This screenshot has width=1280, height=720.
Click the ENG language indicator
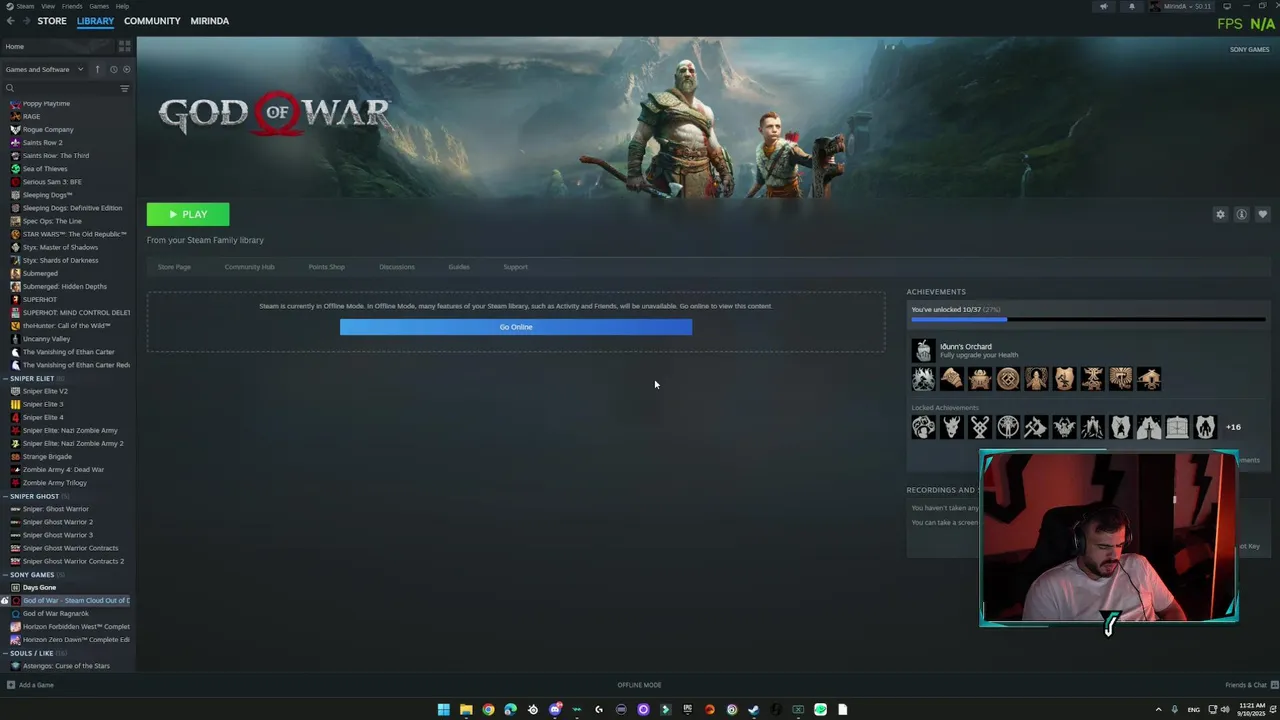pos(1193,709)
